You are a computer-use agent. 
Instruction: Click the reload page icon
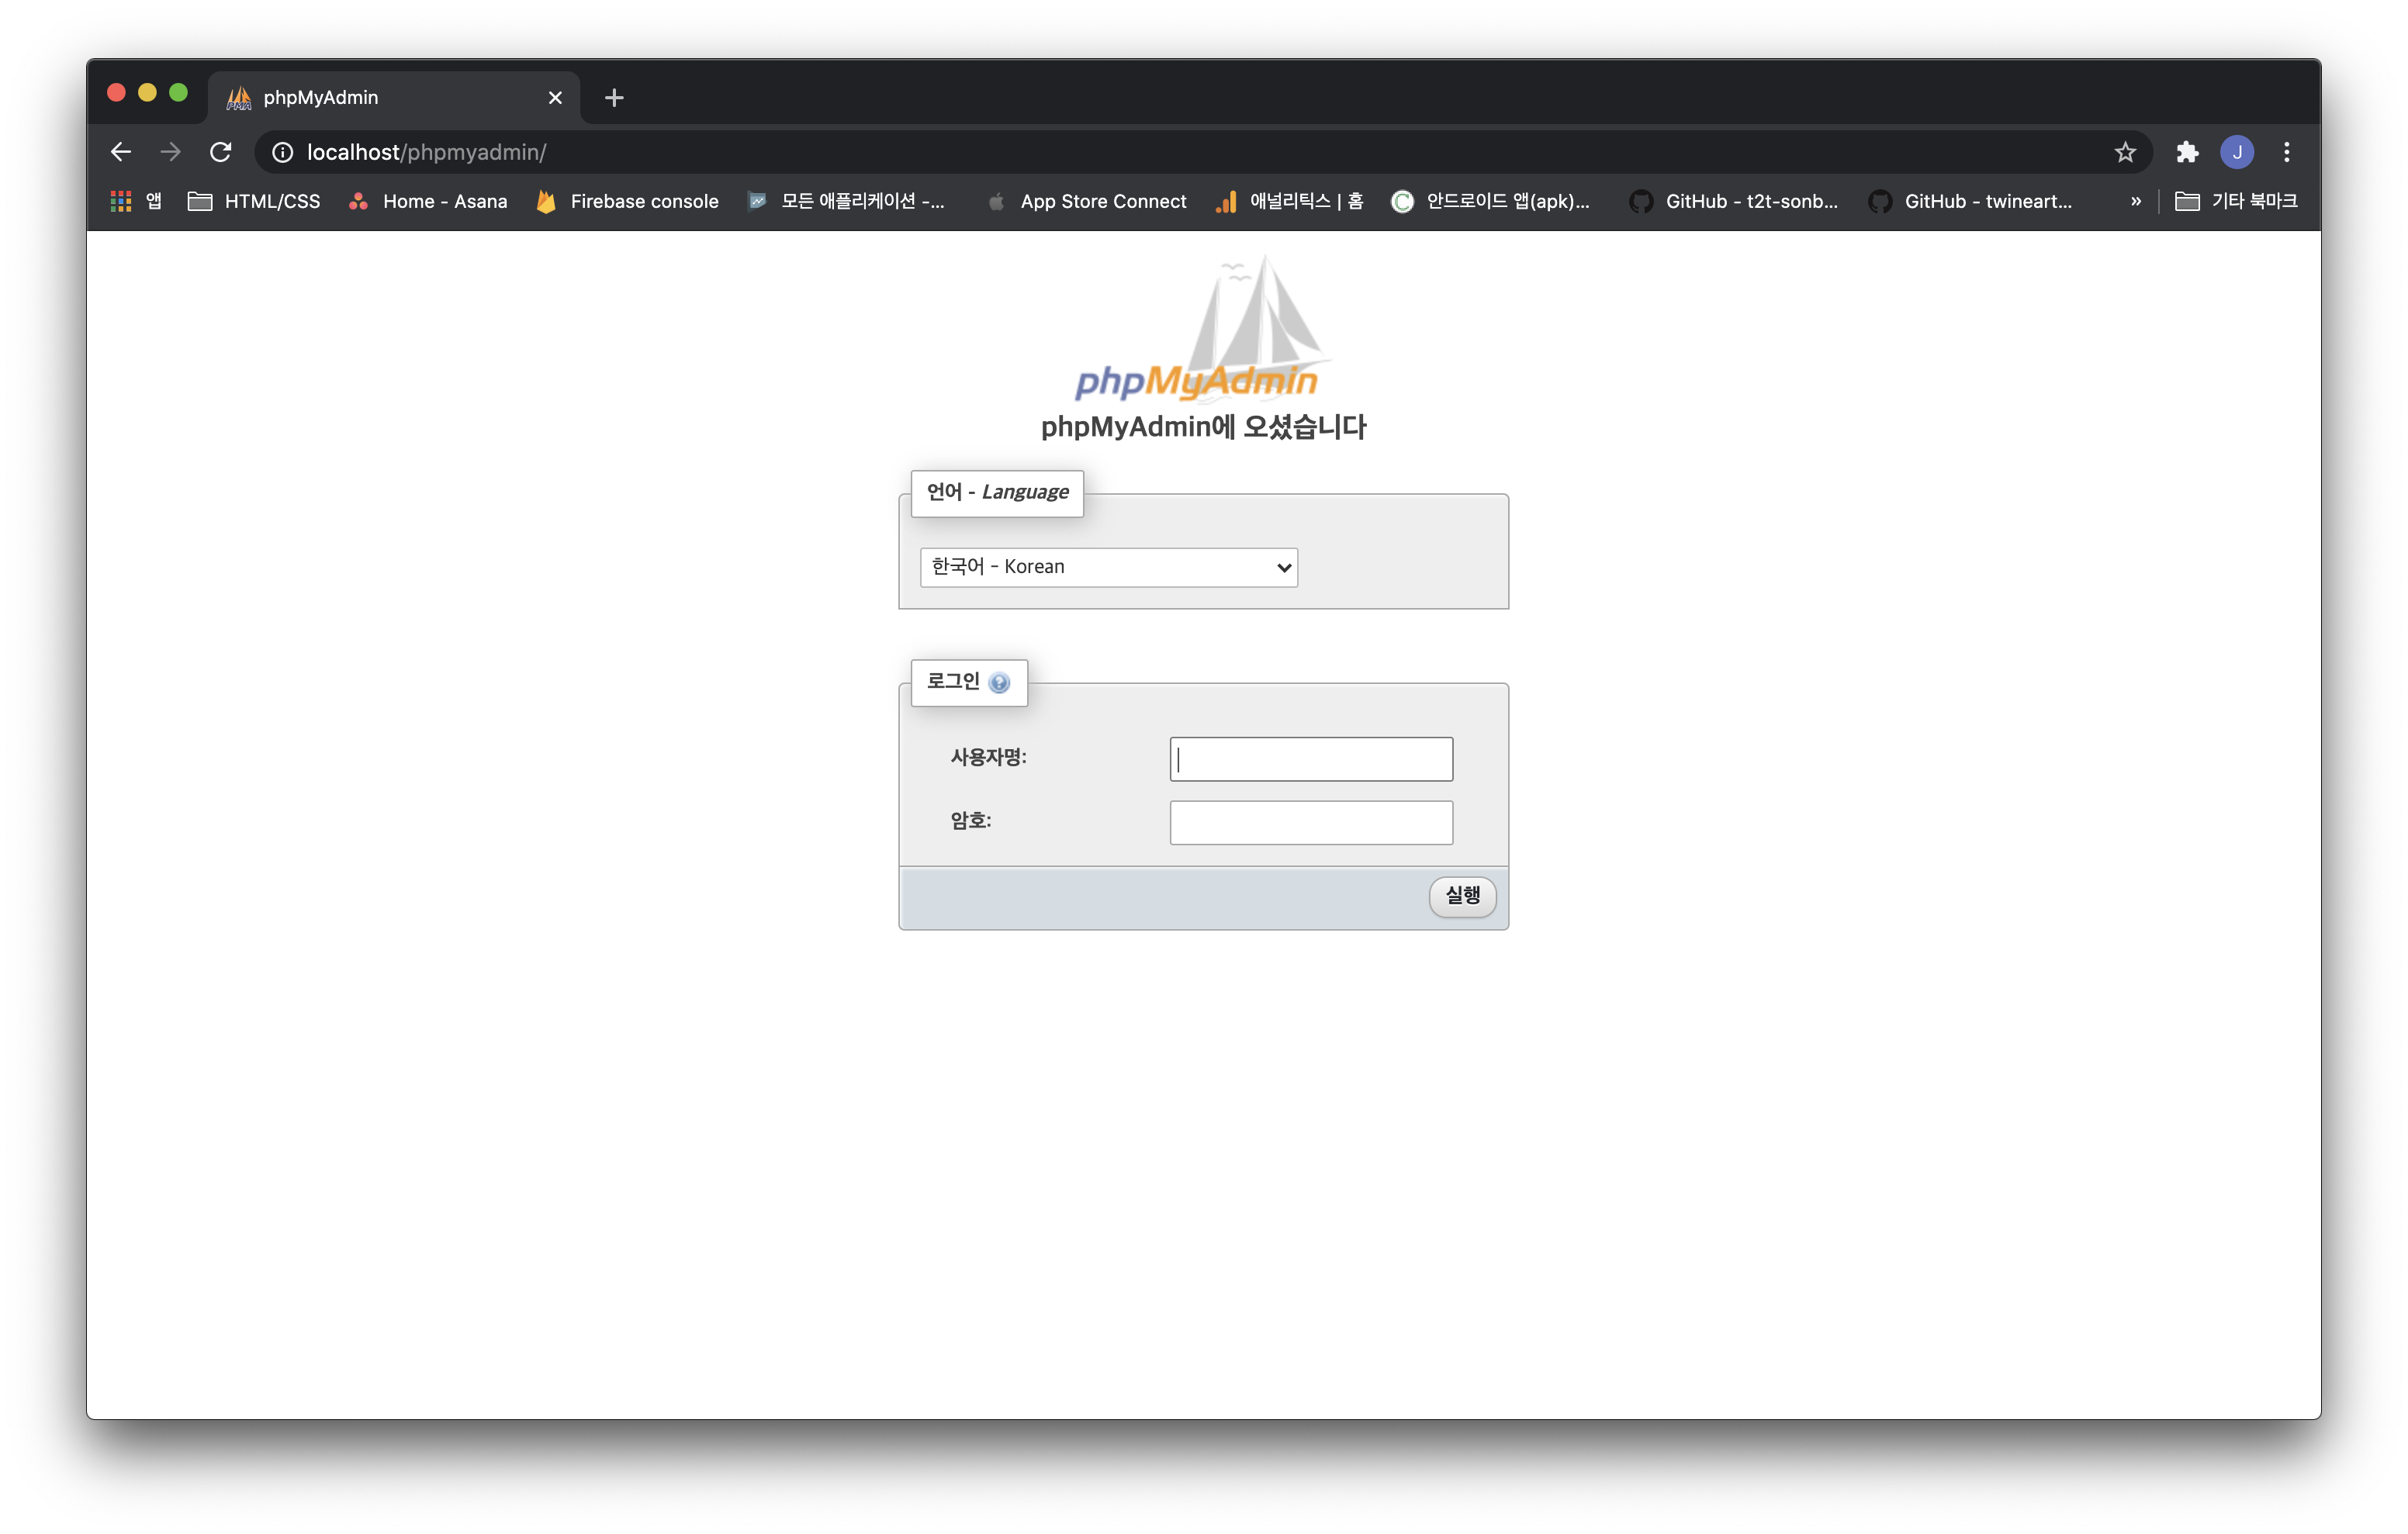tap(221, 152)
